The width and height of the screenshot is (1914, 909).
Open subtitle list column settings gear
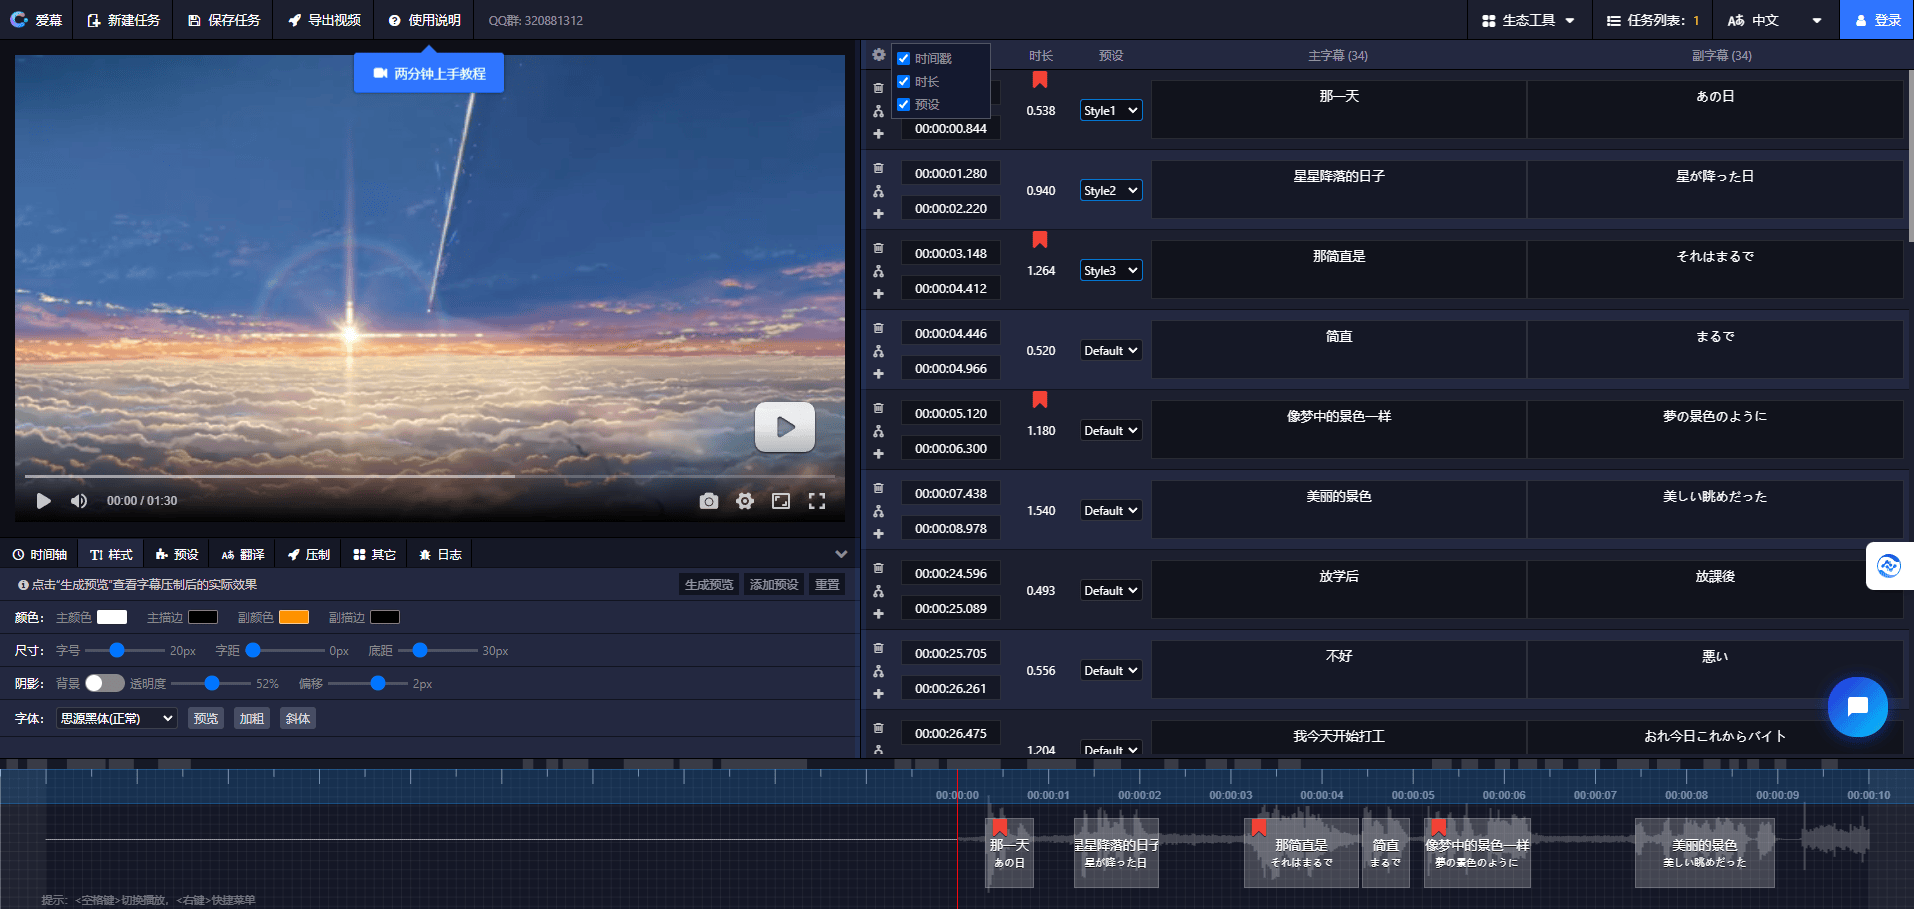tap(878, 55)
